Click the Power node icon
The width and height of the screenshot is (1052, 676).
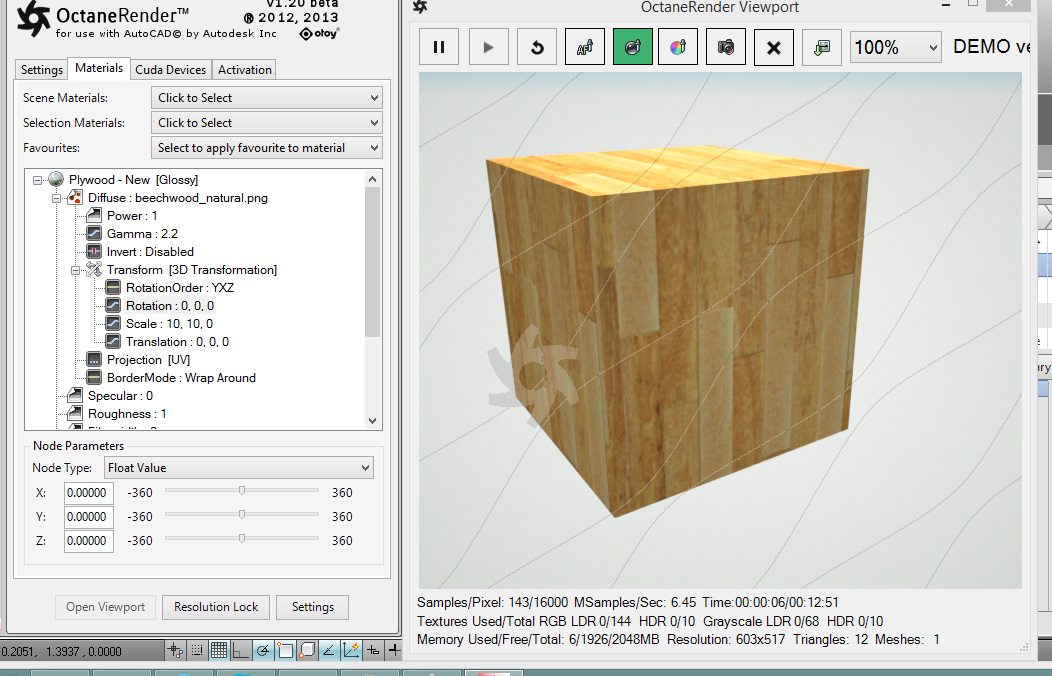(x=94, y=215)
